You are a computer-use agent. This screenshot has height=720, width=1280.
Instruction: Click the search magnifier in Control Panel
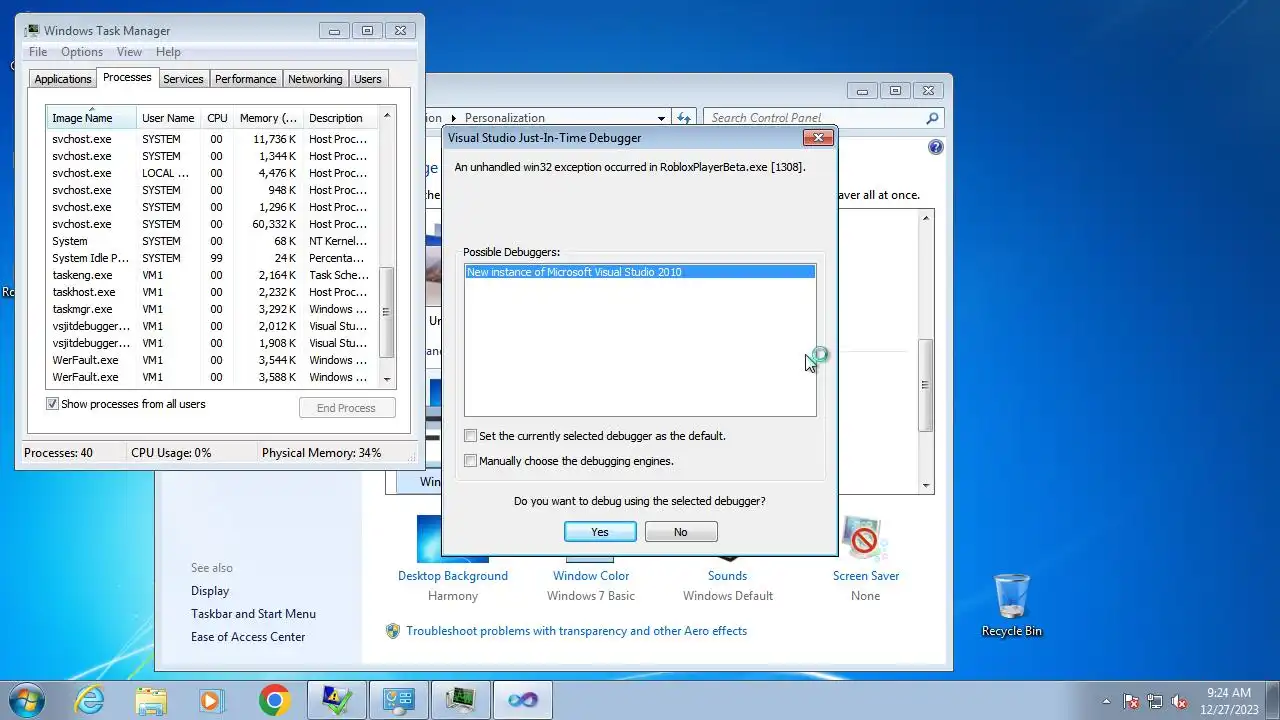click(932, 118)
